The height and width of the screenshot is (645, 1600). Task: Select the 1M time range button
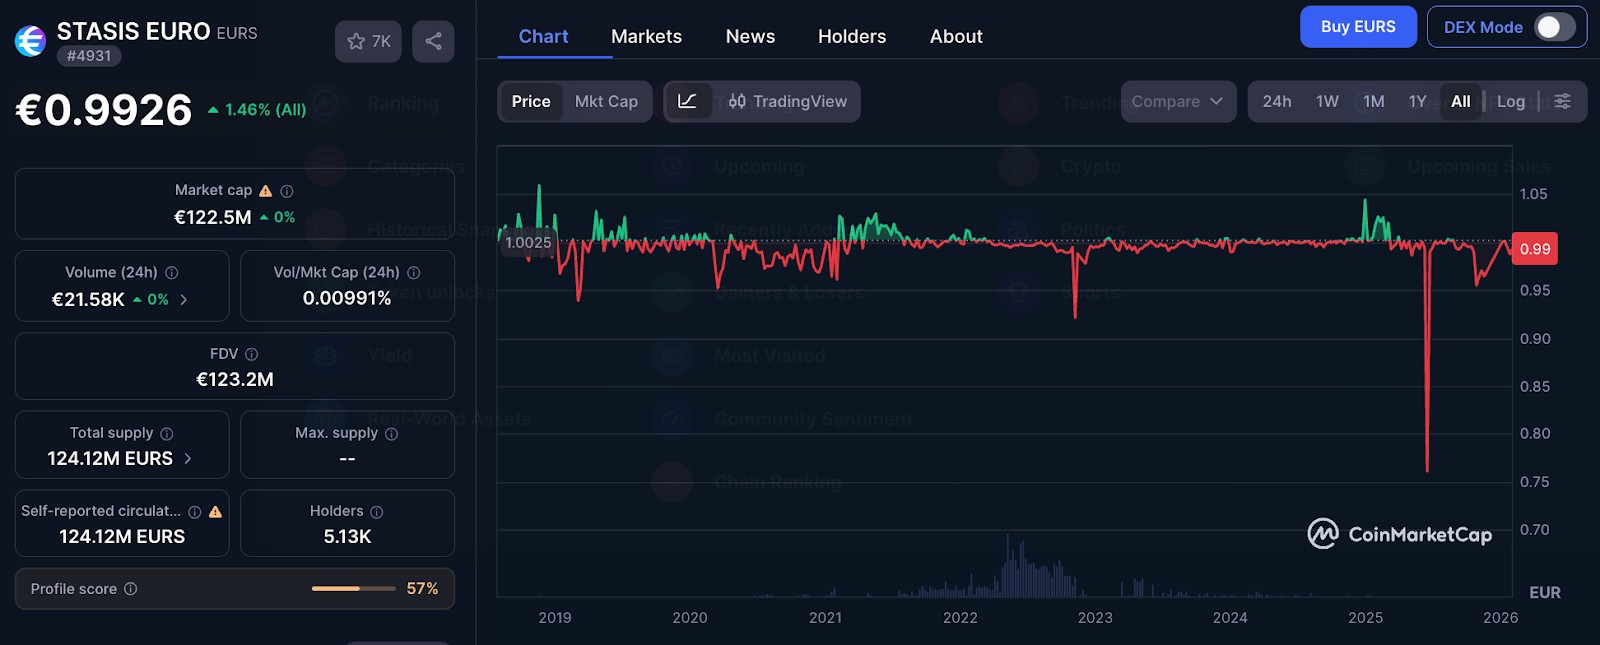point(1373,101)
